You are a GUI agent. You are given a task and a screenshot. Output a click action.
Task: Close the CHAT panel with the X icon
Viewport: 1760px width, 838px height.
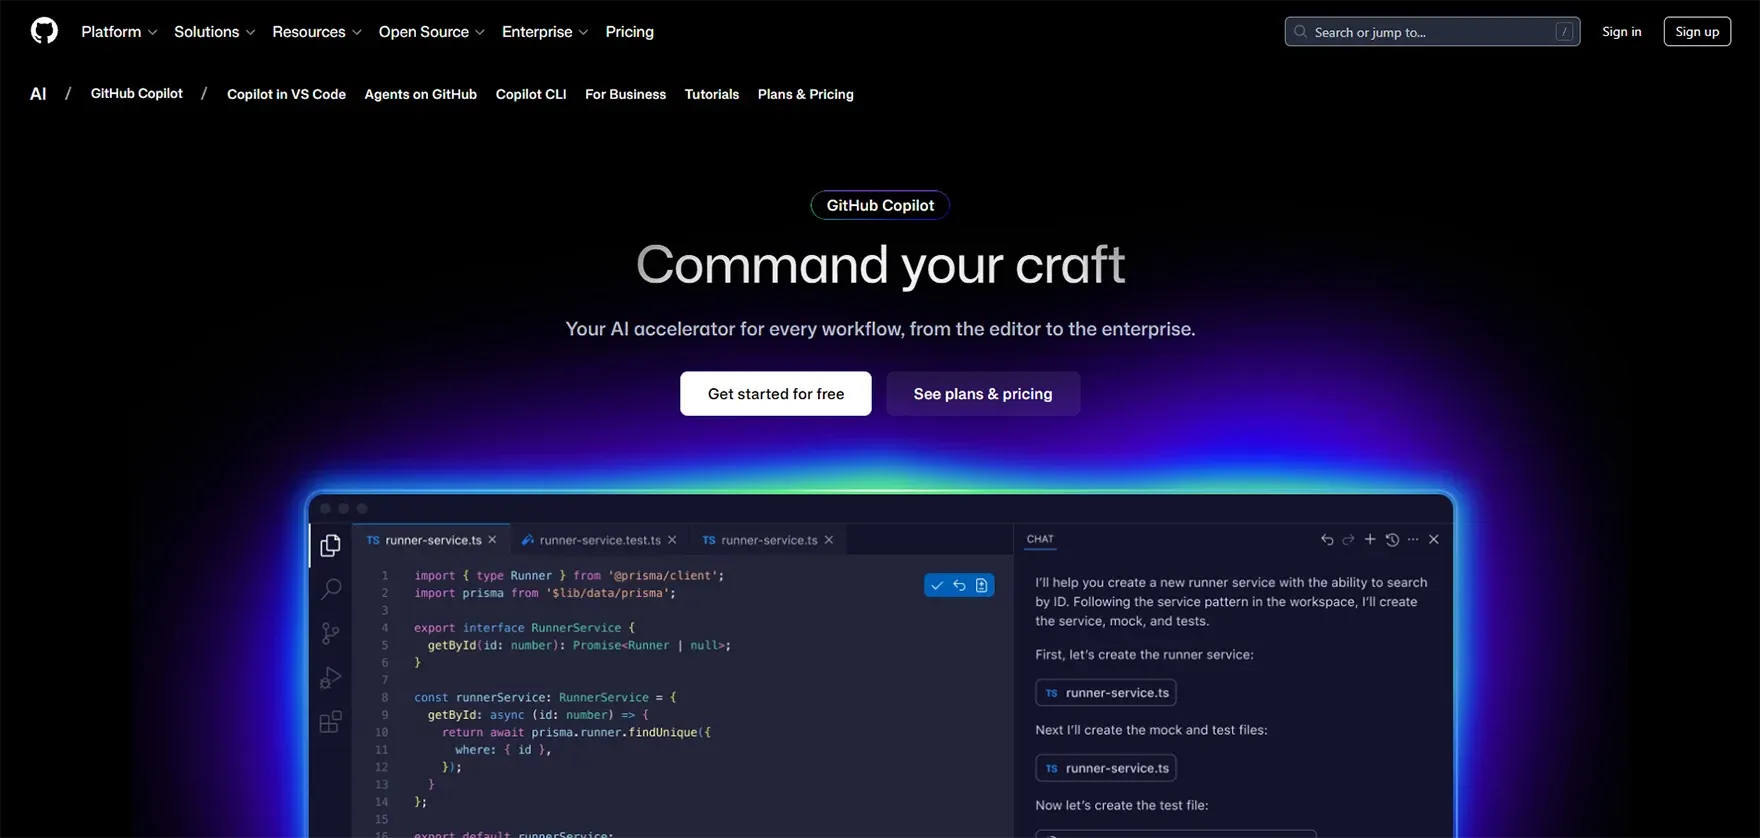pyautogui.click(x=1434, y=539)
